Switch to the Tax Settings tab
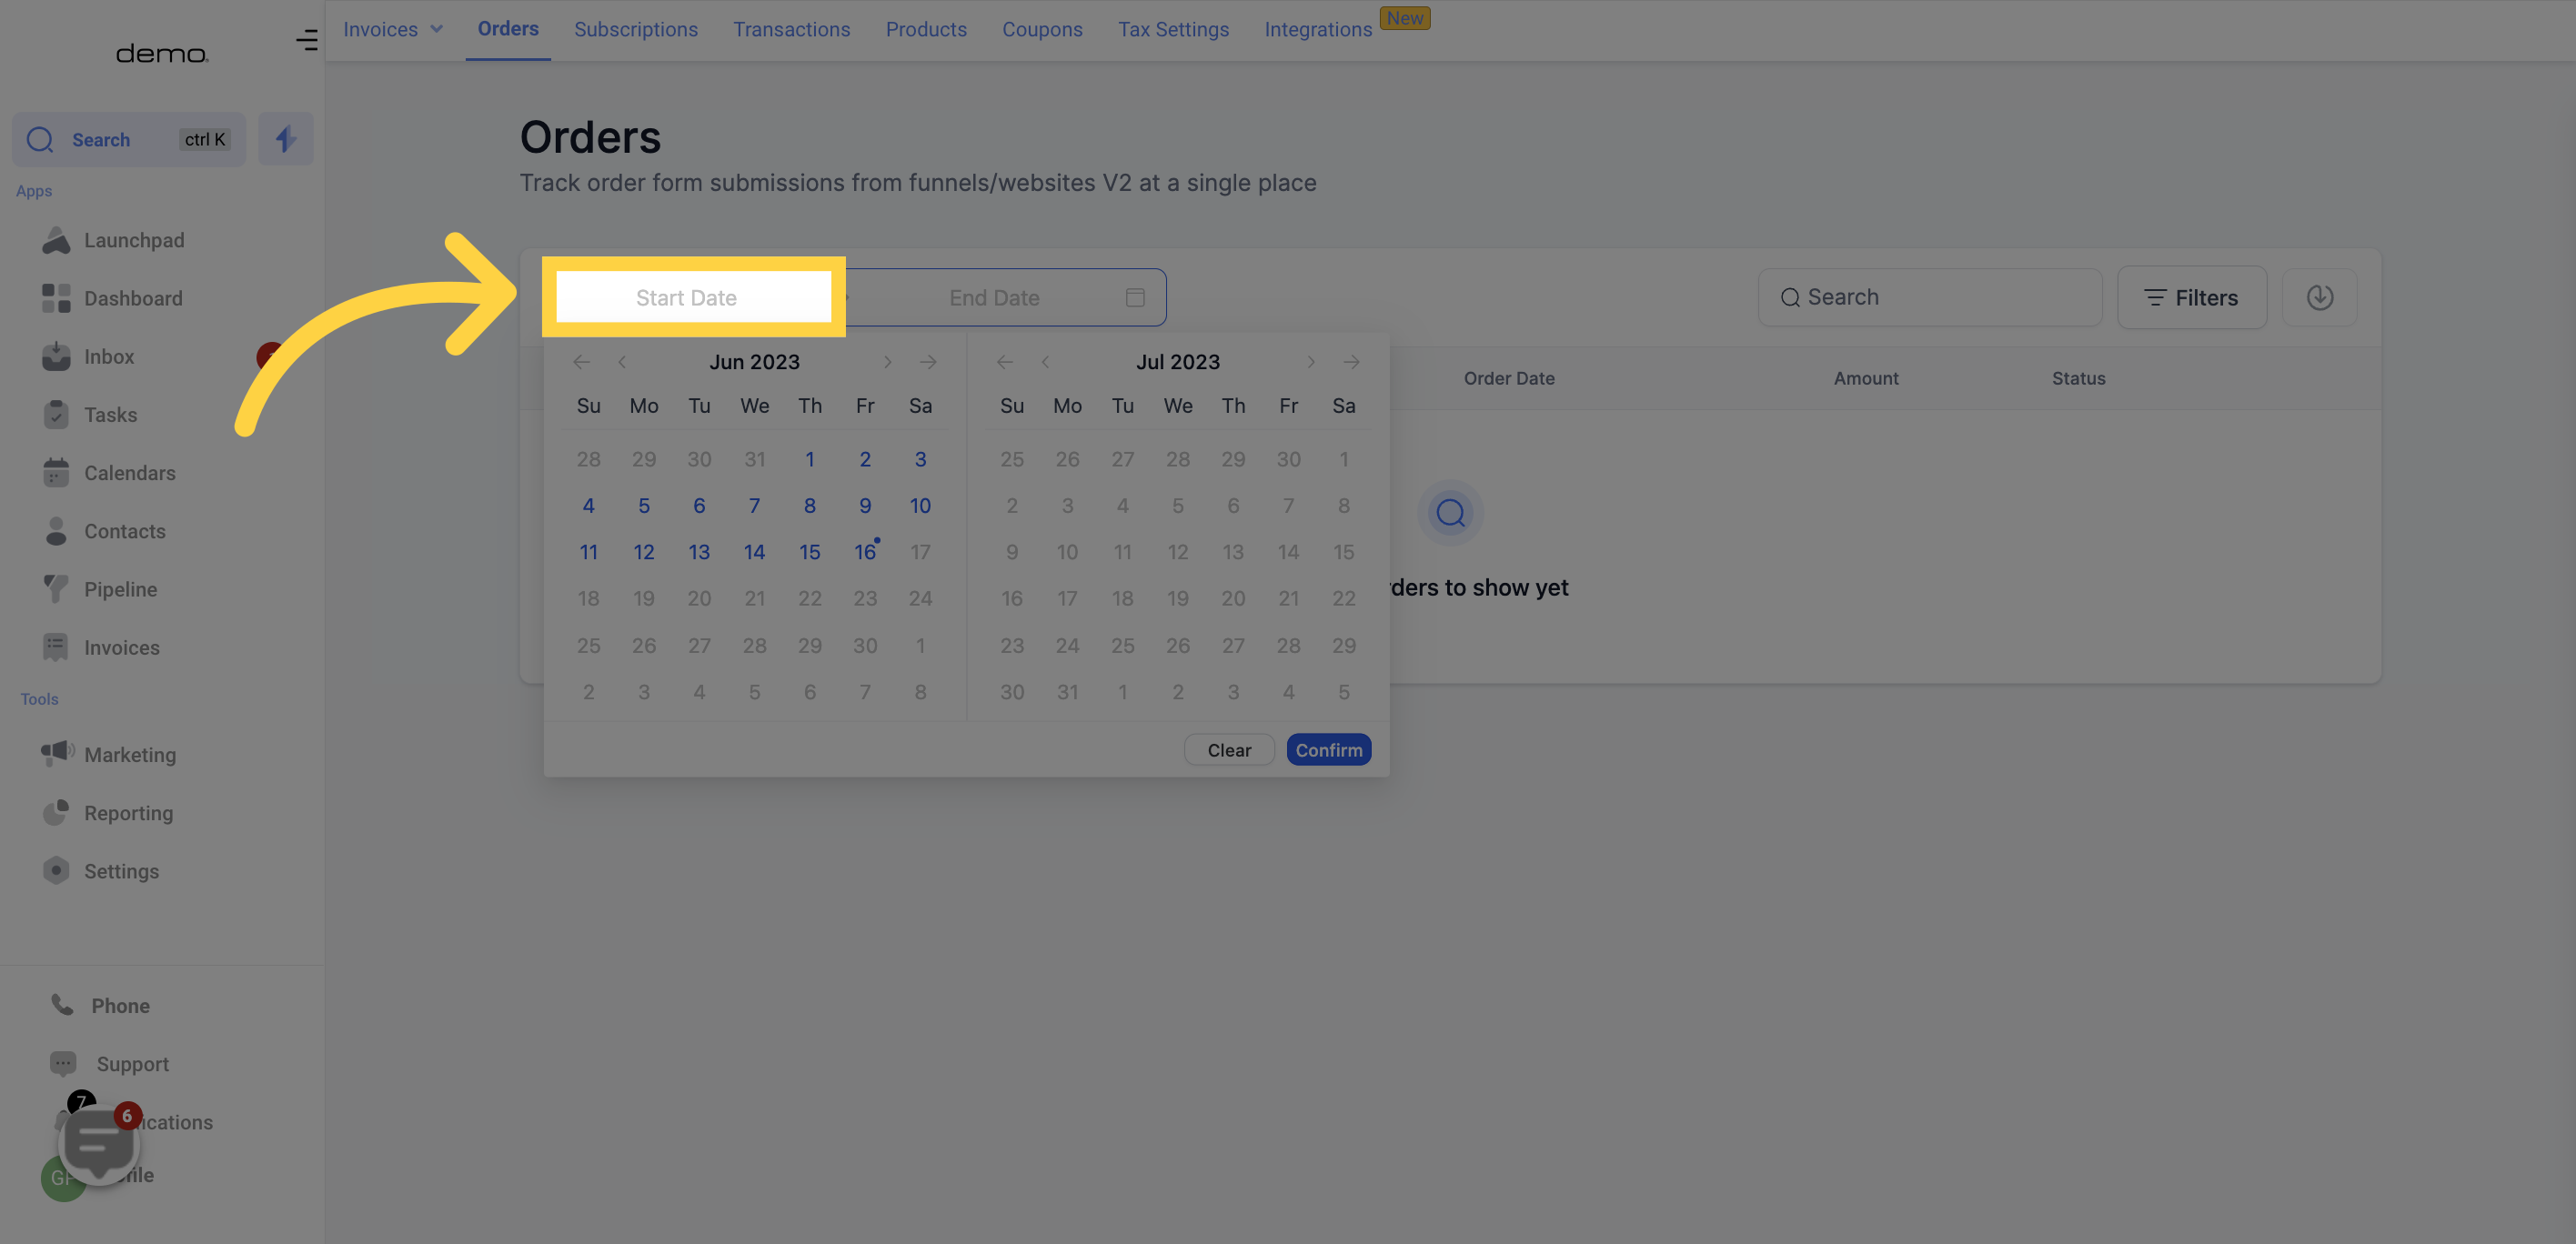This screenshot has width=2576, height=1244. (1173, 30)
